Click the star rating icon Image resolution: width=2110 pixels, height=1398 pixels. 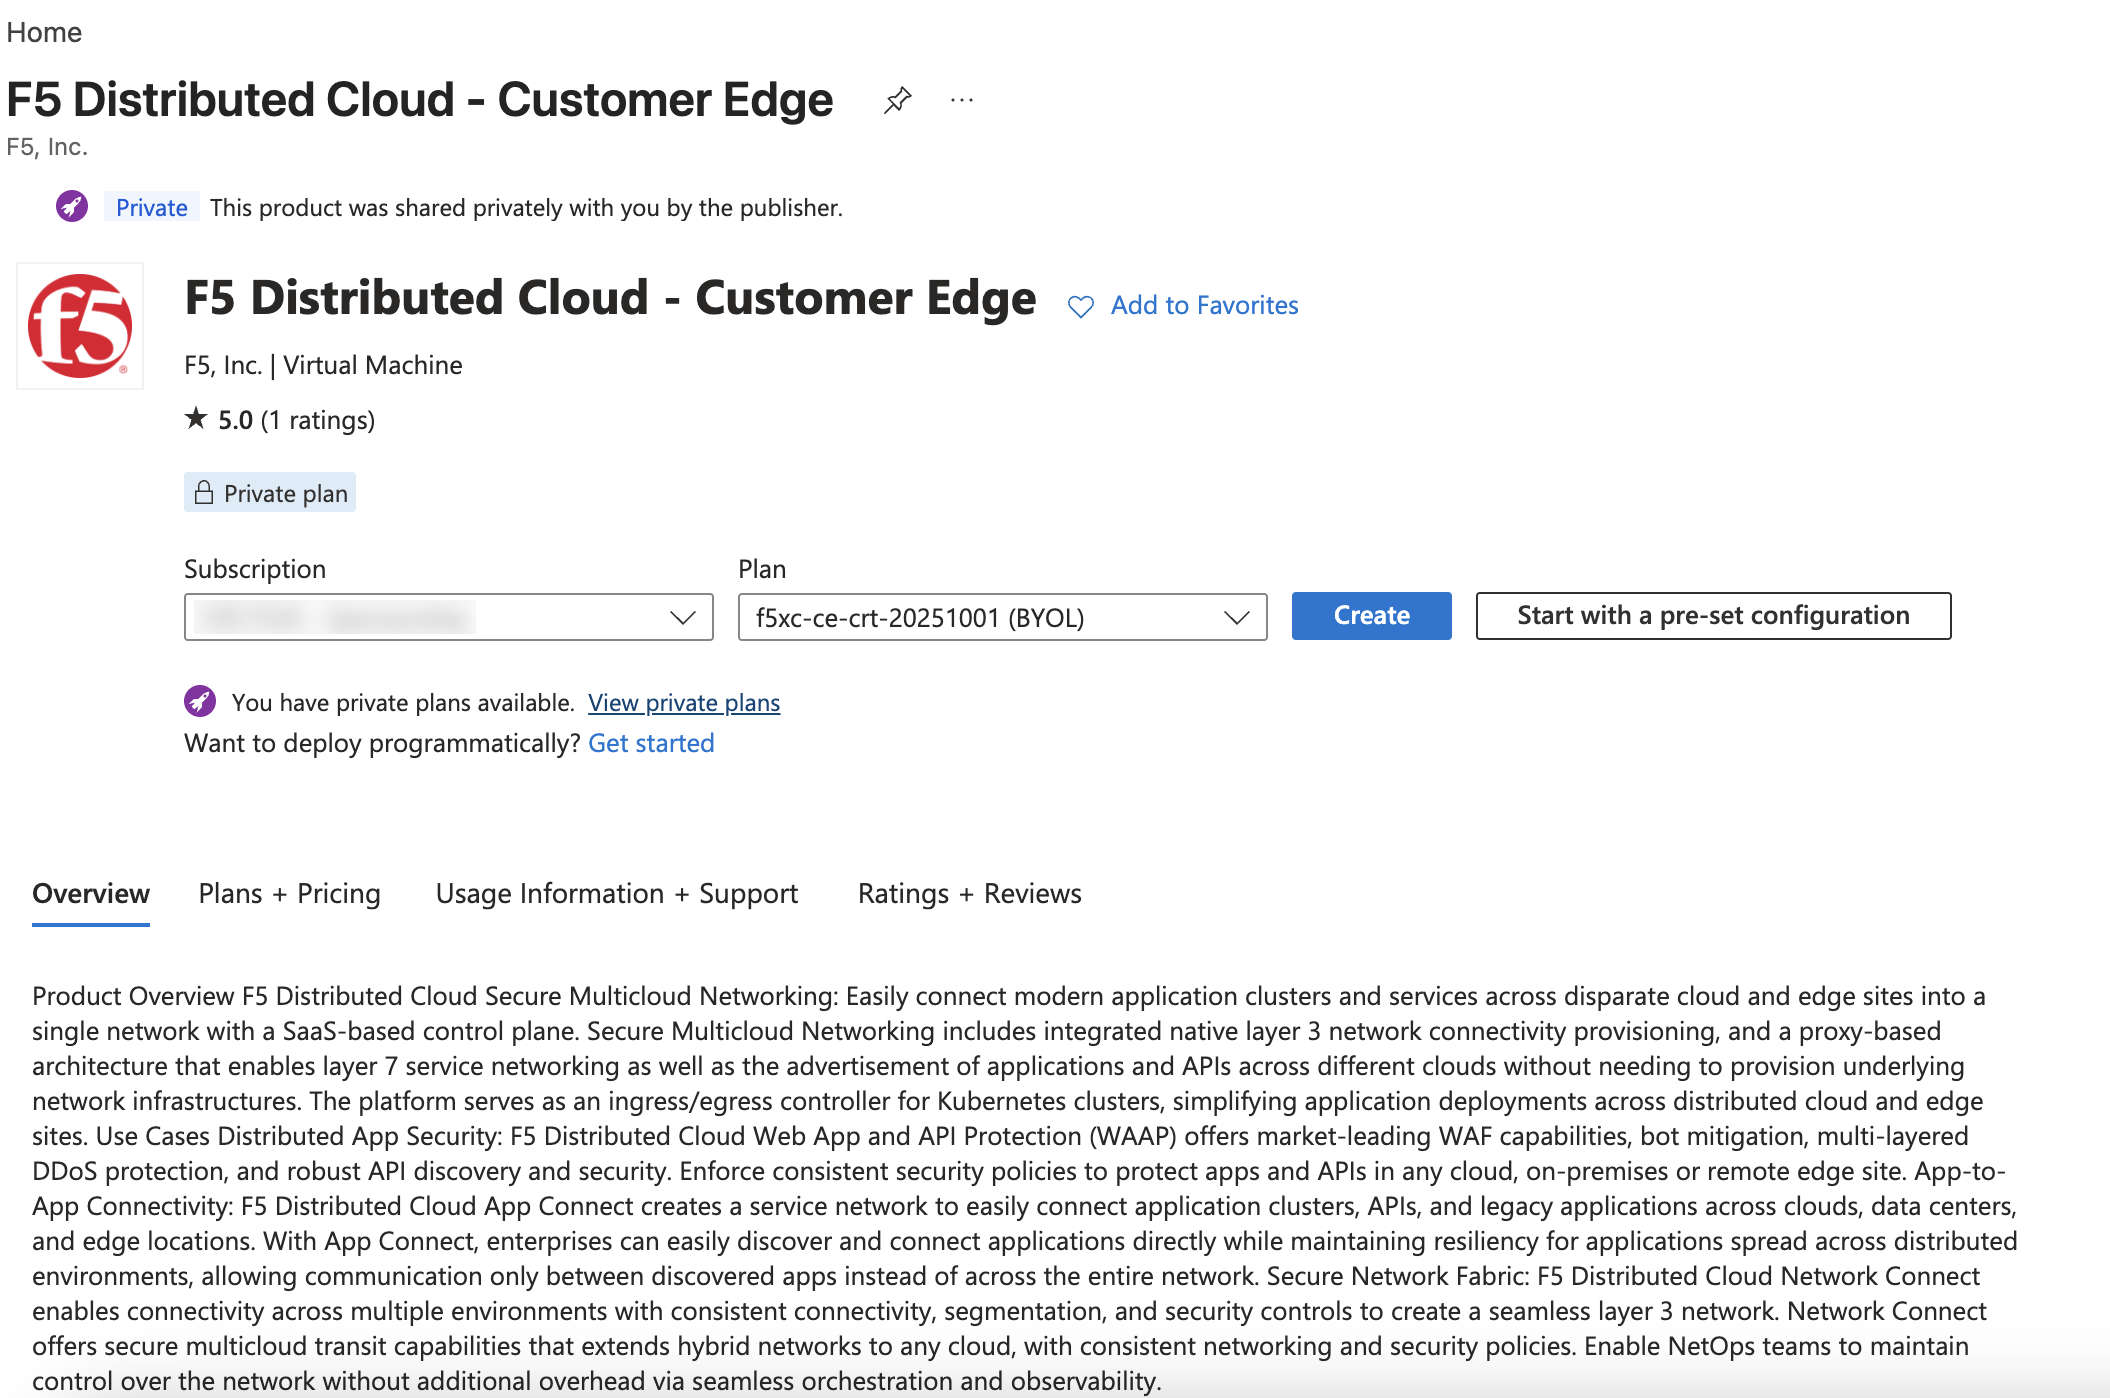pos(196,419)
